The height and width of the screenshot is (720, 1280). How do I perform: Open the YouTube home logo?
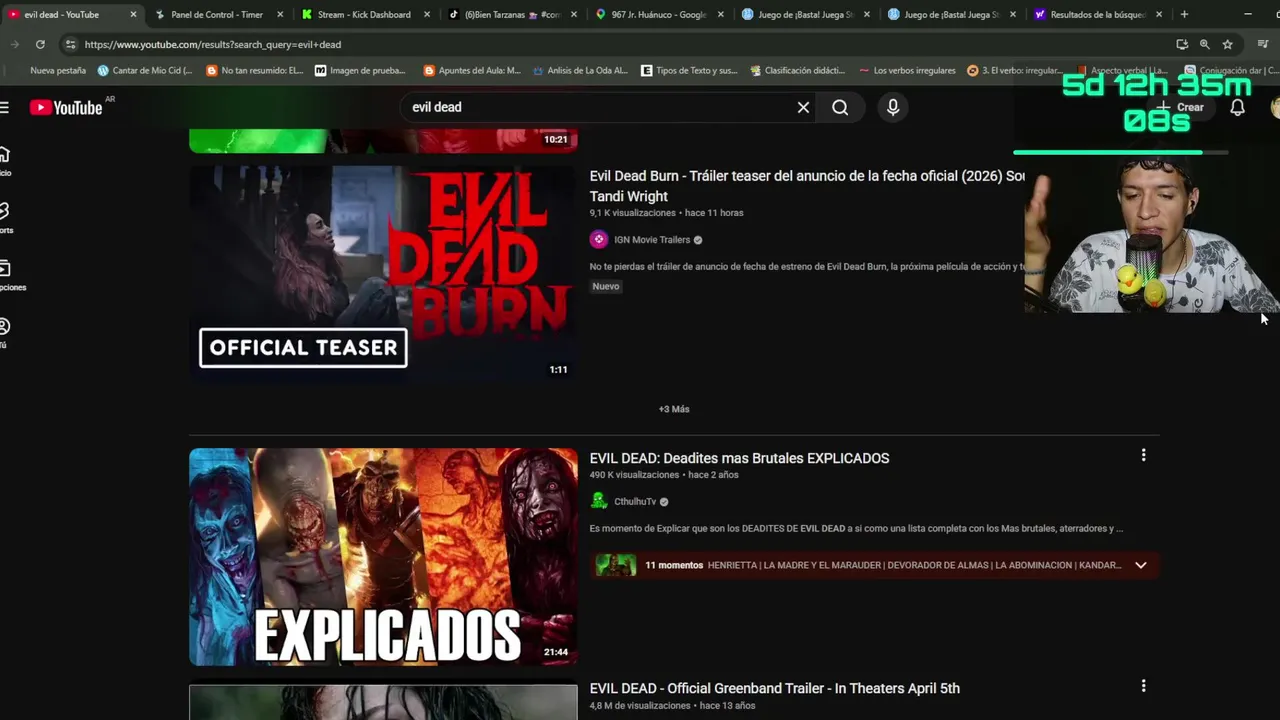click(66, 107)
